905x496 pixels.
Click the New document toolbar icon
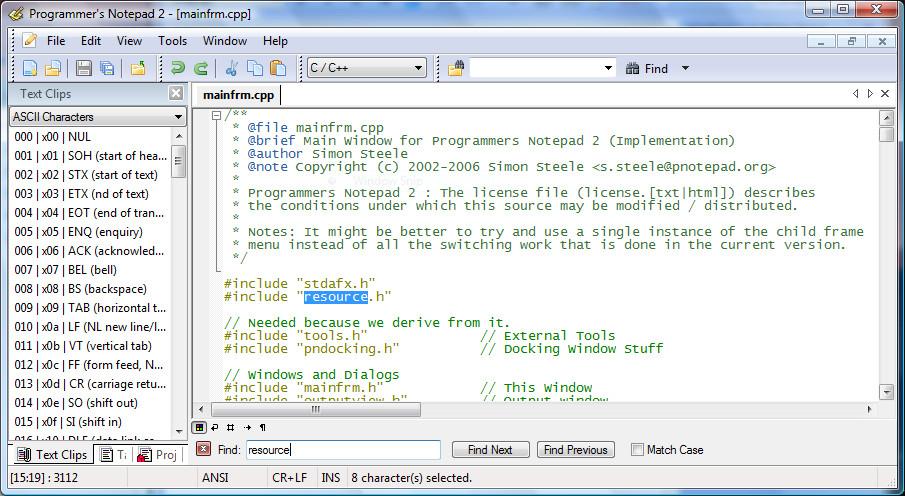29,68
